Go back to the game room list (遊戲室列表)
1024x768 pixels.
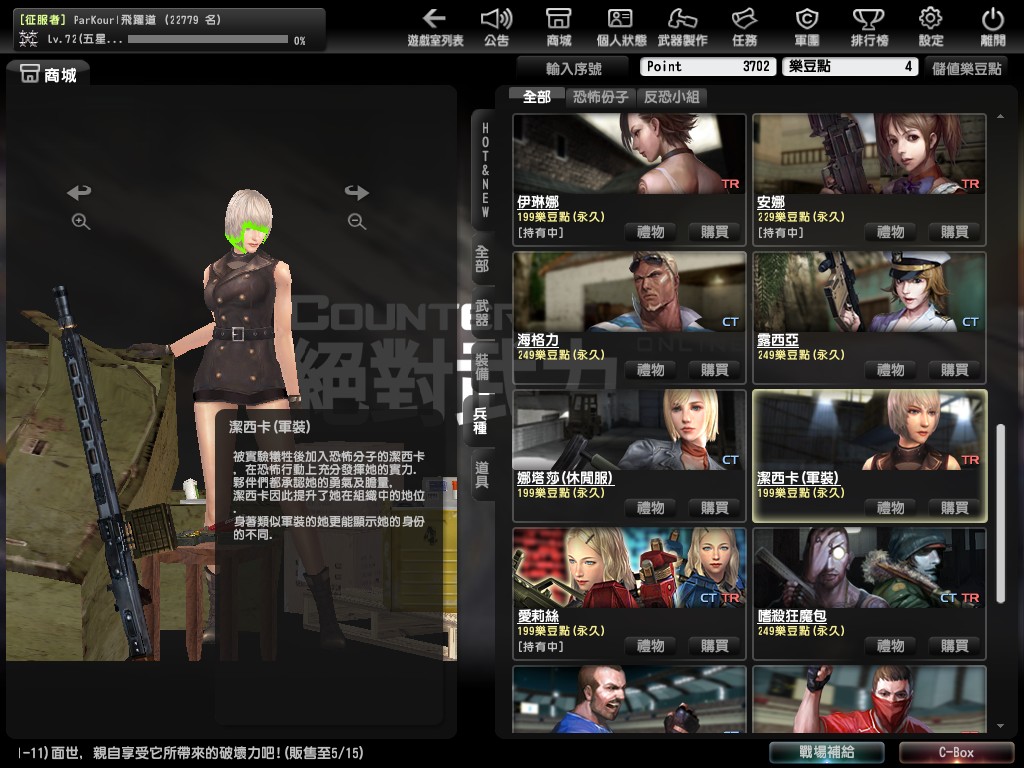pyautogui.click(x=435, y=27)
